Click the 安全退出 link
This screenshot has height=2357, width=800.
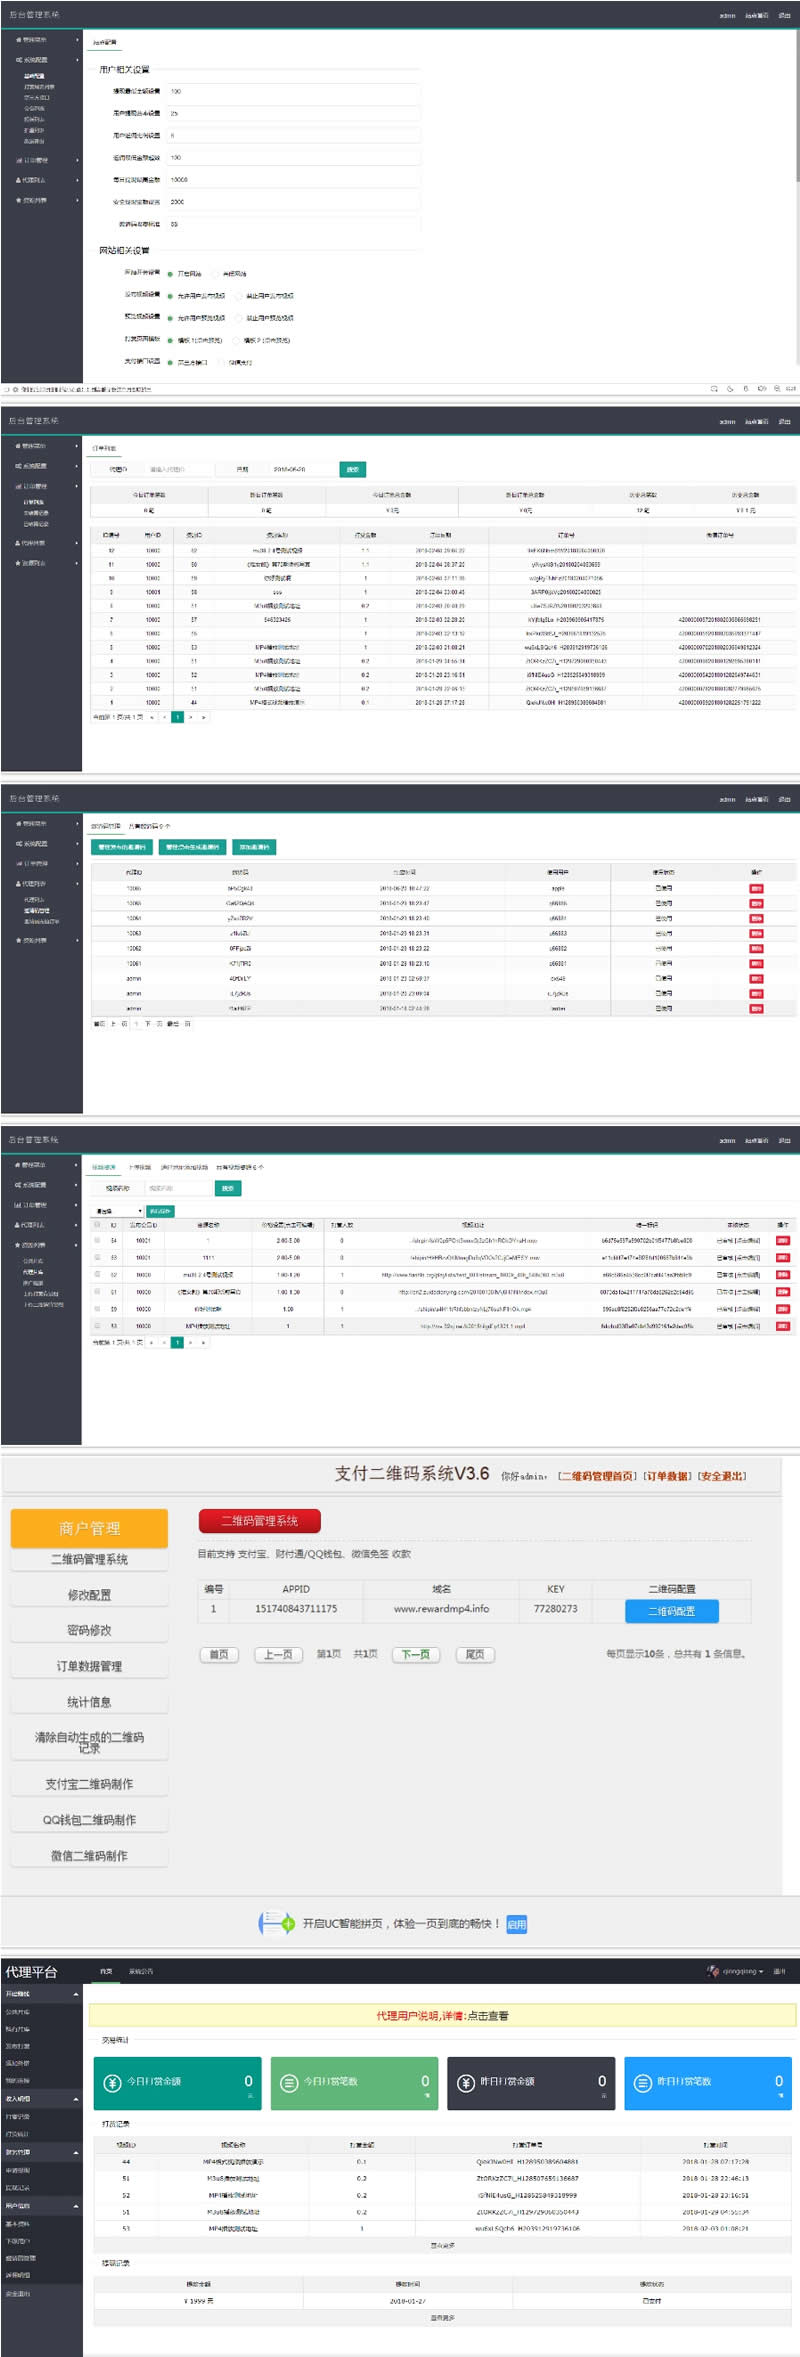pos(721,1476)
